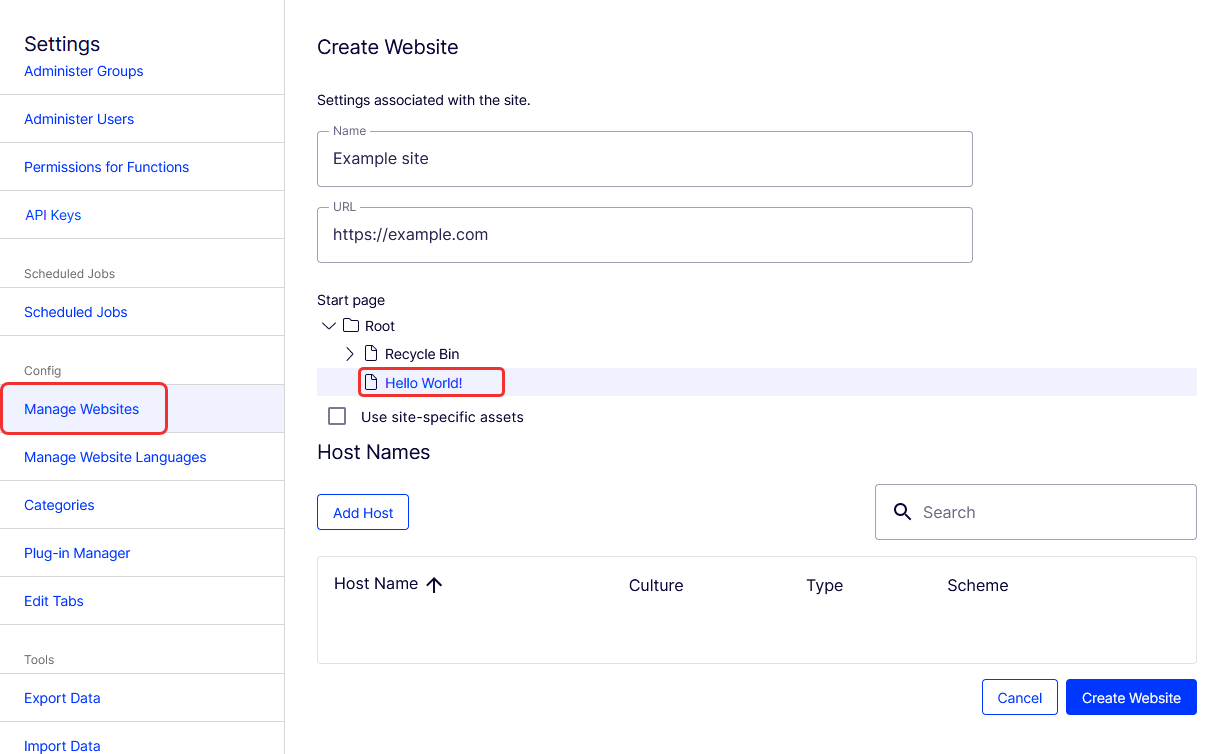
Task: Click the Hello World! page icon
Action: tap(371, 382)
